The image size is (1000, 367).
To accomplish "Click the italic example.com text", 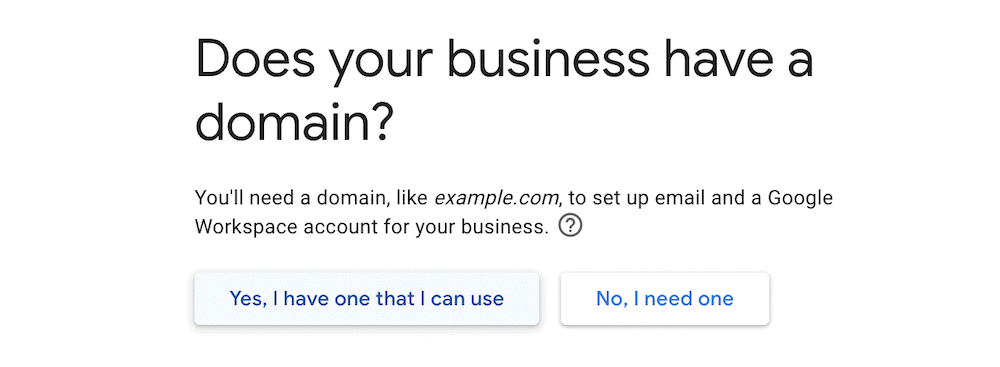I will 497,198.
